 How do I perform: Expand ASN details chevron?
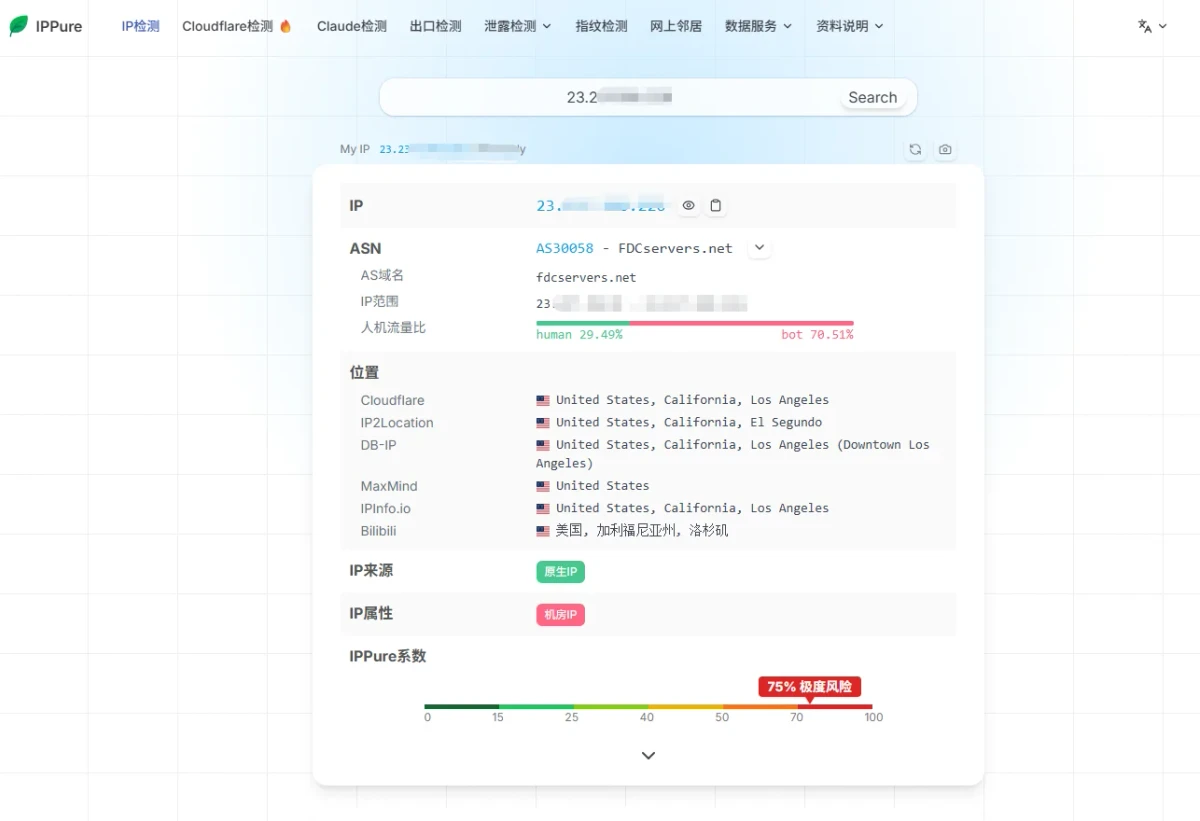pyautogui.click(x=759, y=248)
